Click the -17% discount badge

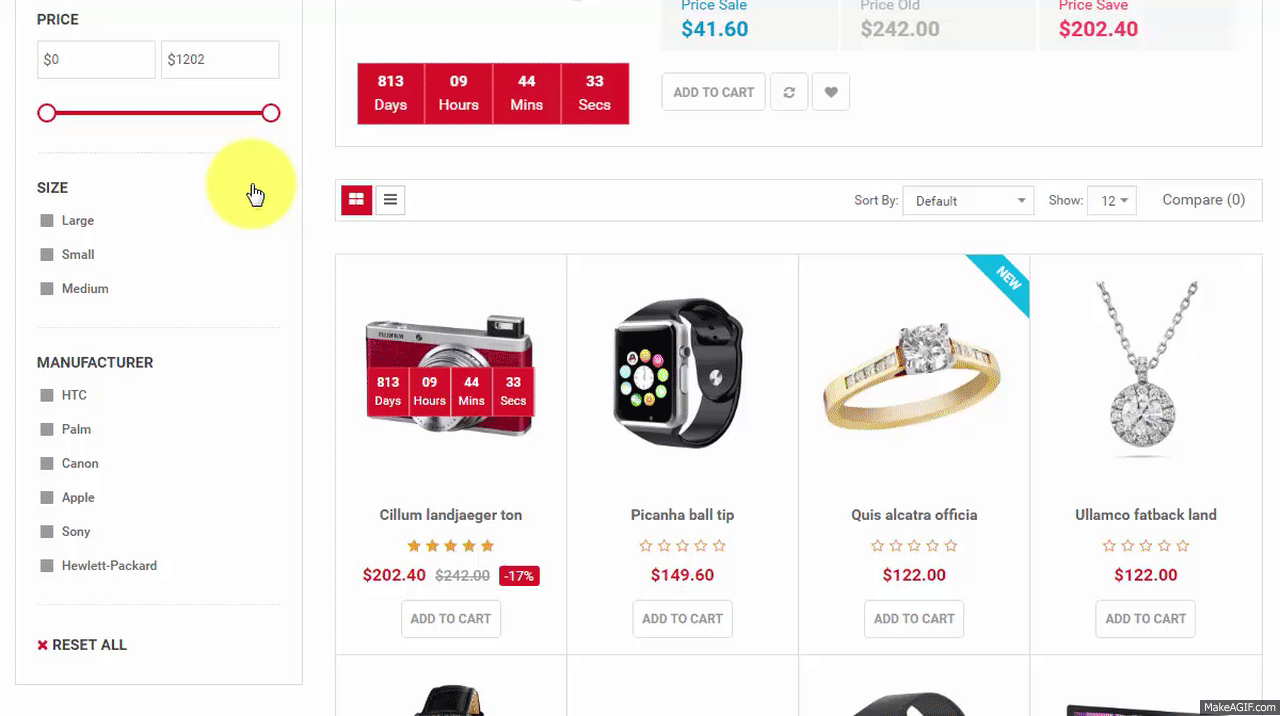[x=519, y=576]
